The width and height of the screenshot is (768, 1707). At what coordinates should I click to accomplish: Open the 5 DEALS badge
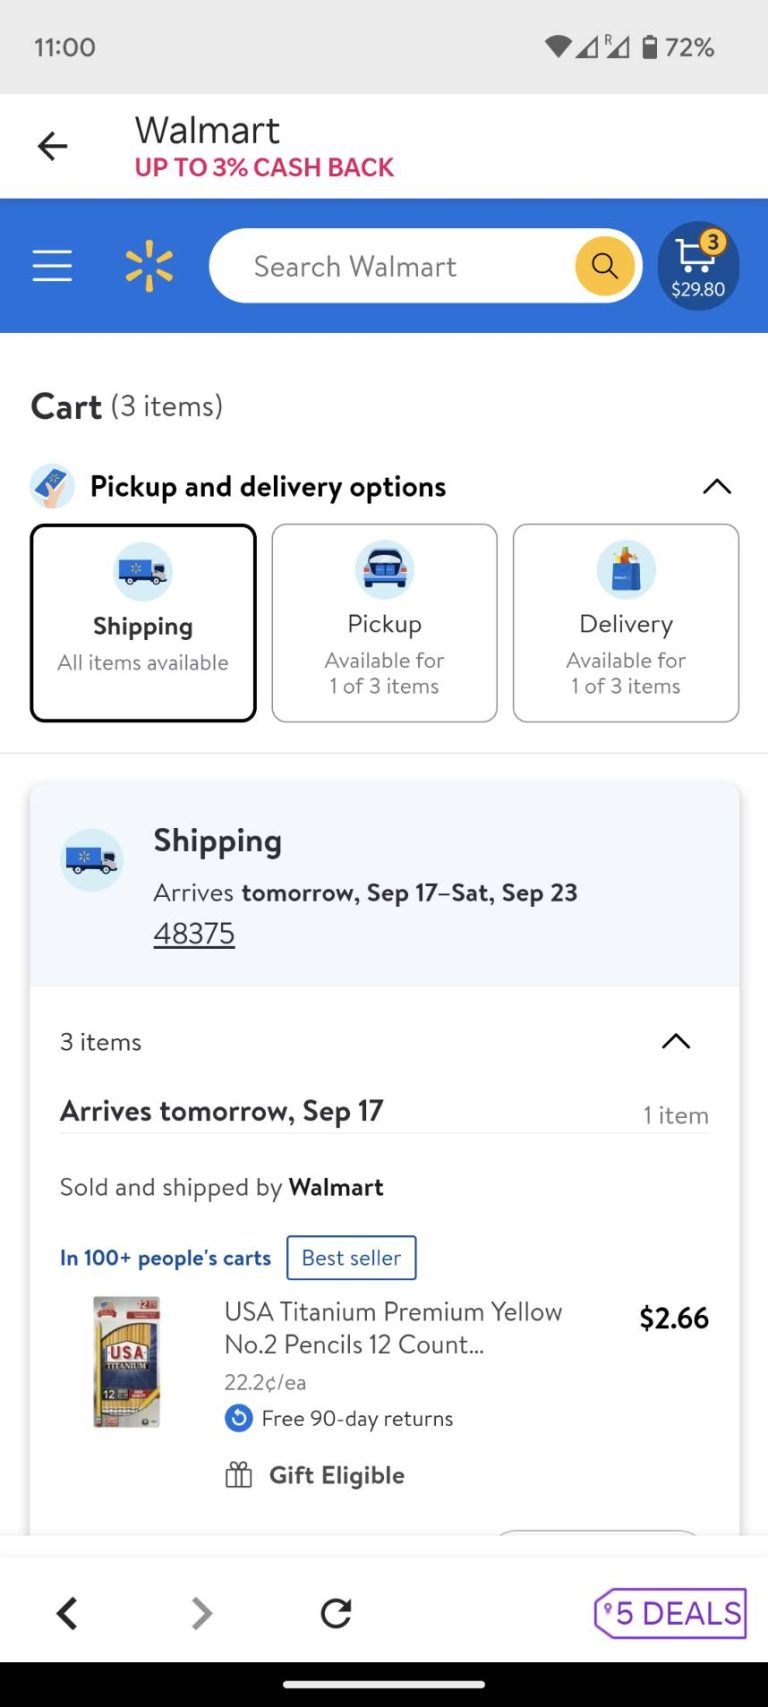click(671, 1612)
